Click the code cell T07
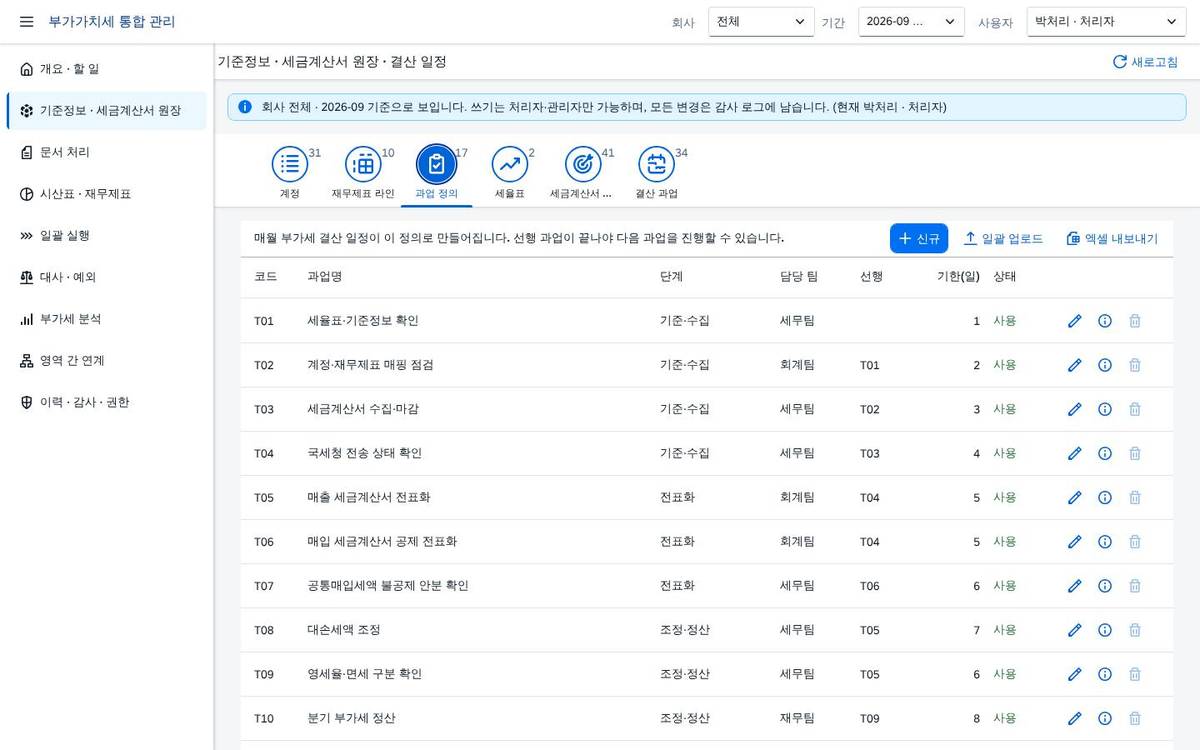 (x=264, y=586)
